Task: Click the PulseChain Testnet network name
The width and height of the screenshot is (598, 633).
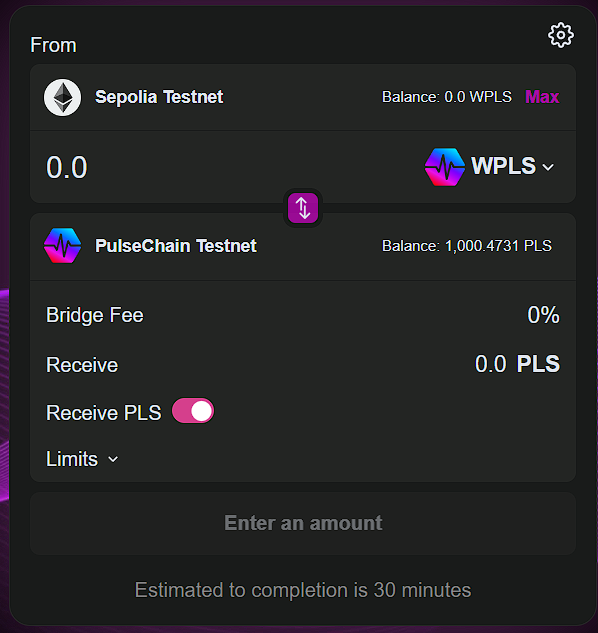Action: tap(176, 245)
